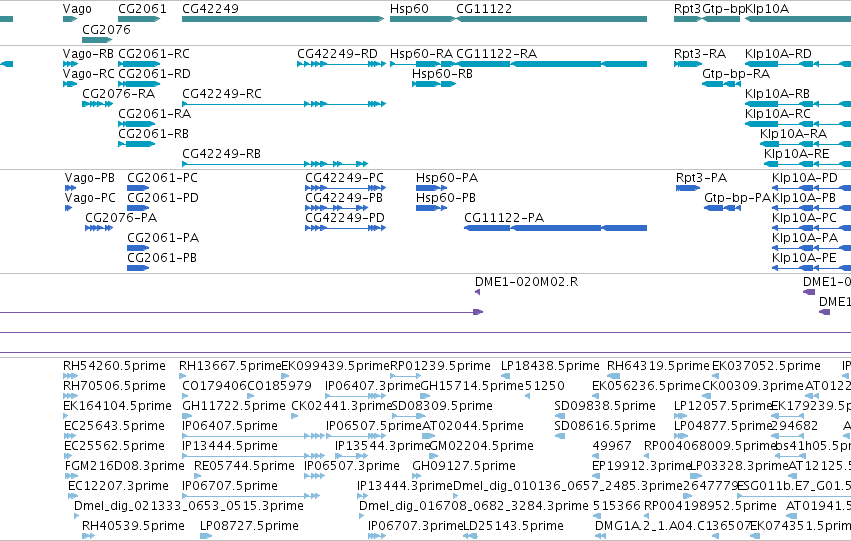This screenshot has width=851, height=541.
Task: Select the Rpt3-RA transcript label
Action: coord(700,54)
